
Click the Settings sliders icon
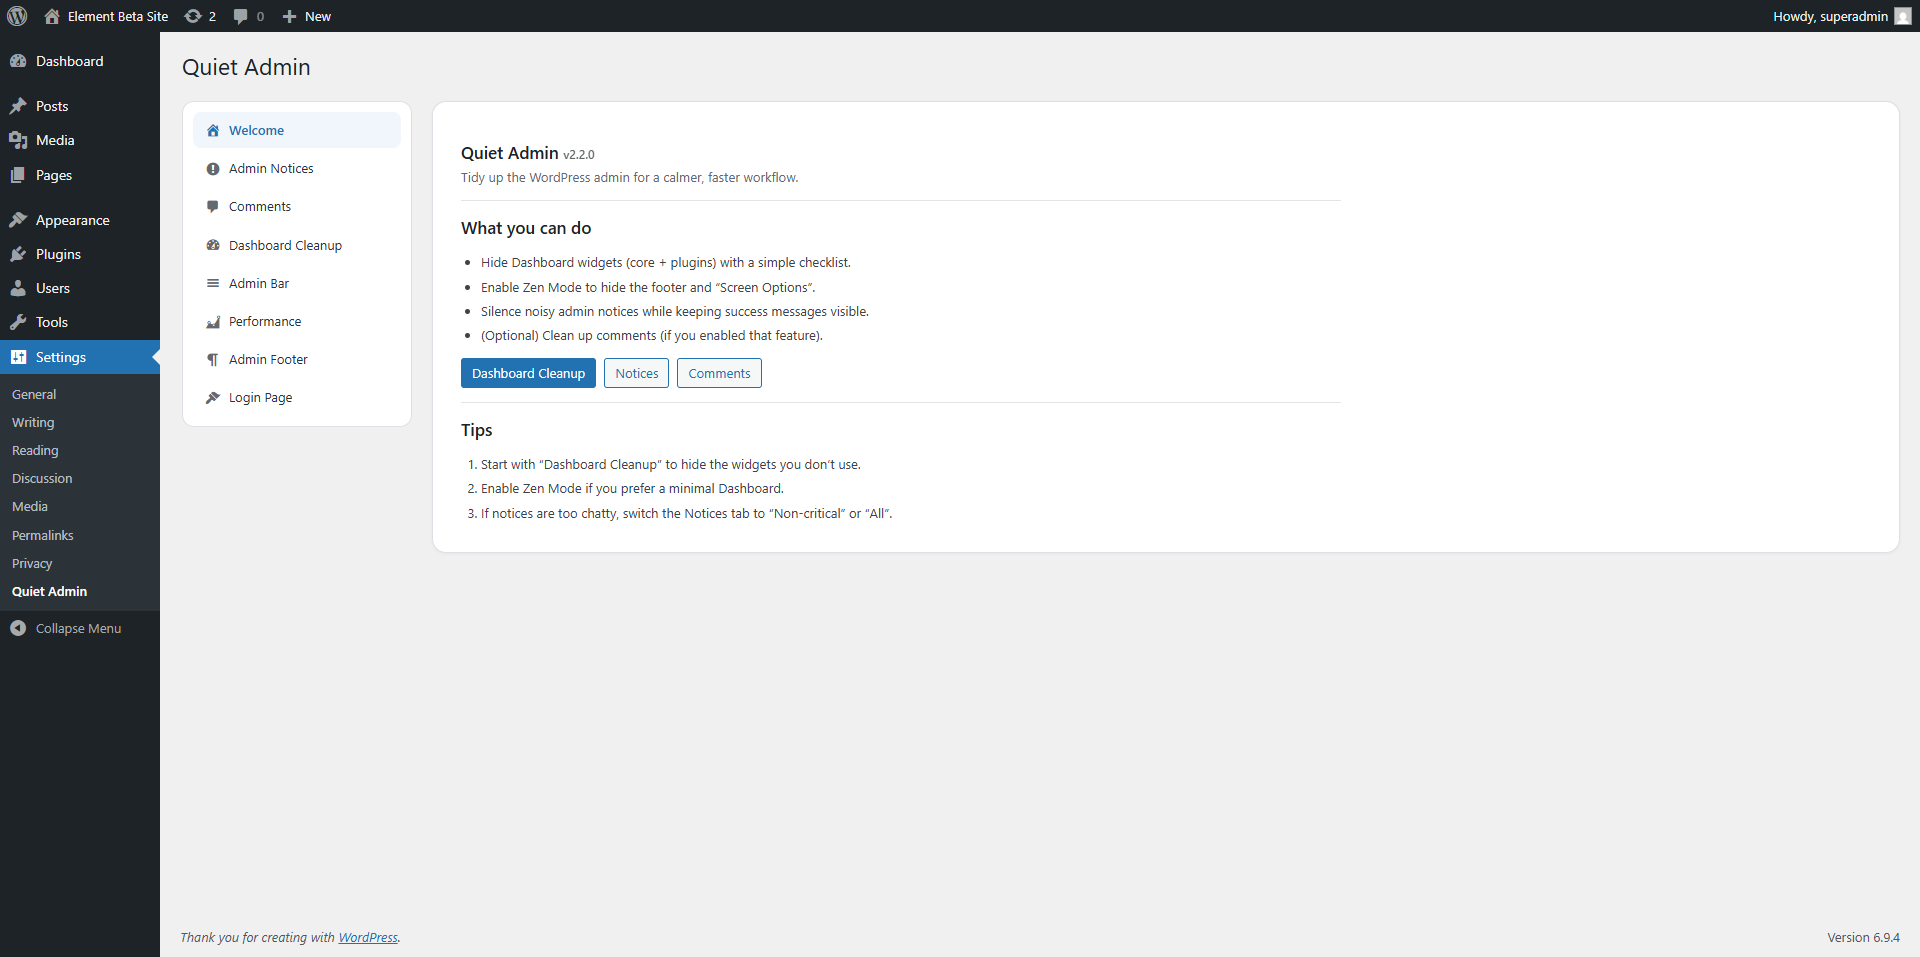click(x=18, y=357)
